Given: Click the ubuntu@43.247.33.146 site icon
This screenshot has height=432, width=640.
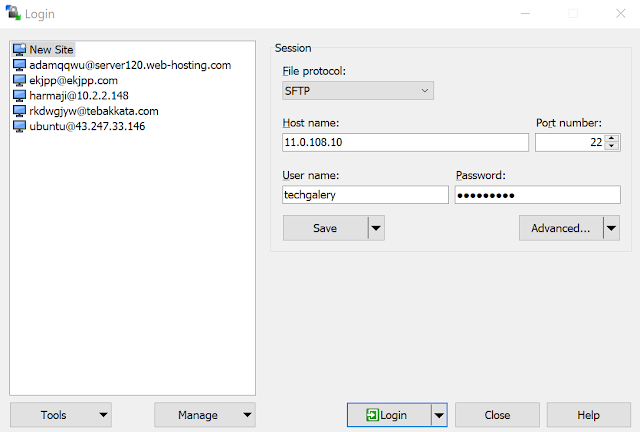Looking at the screenshot, I should 19,126.
